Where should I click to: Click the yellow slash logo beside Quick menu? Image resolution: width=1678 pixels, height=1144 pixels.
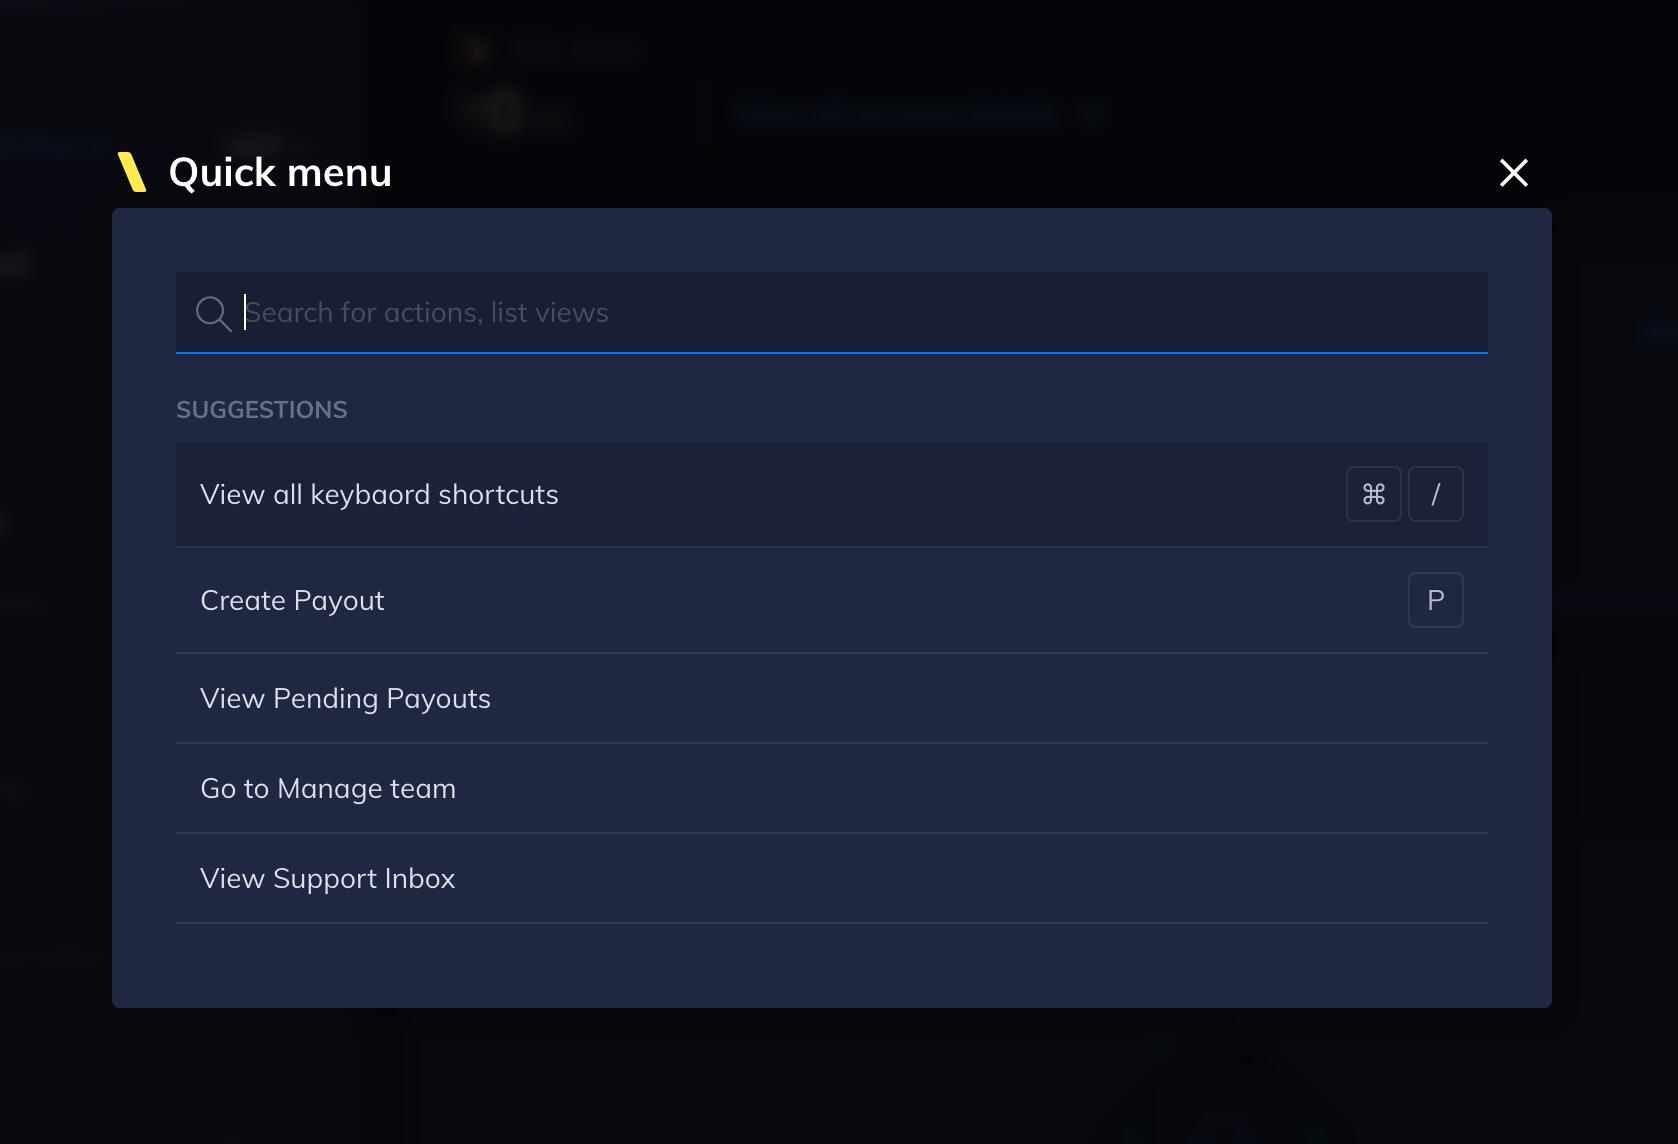(x=132, y=172)
